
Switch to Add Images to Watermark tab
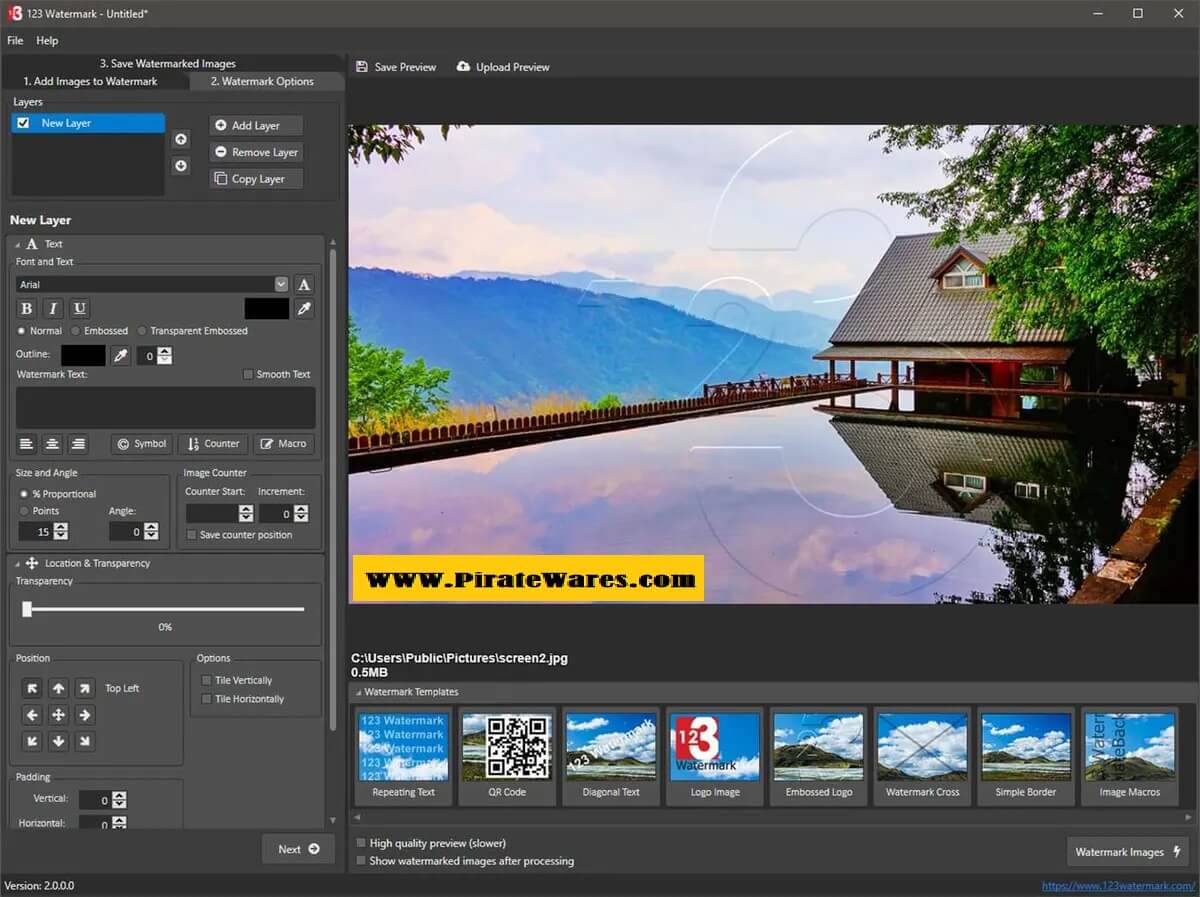(90, 81)
